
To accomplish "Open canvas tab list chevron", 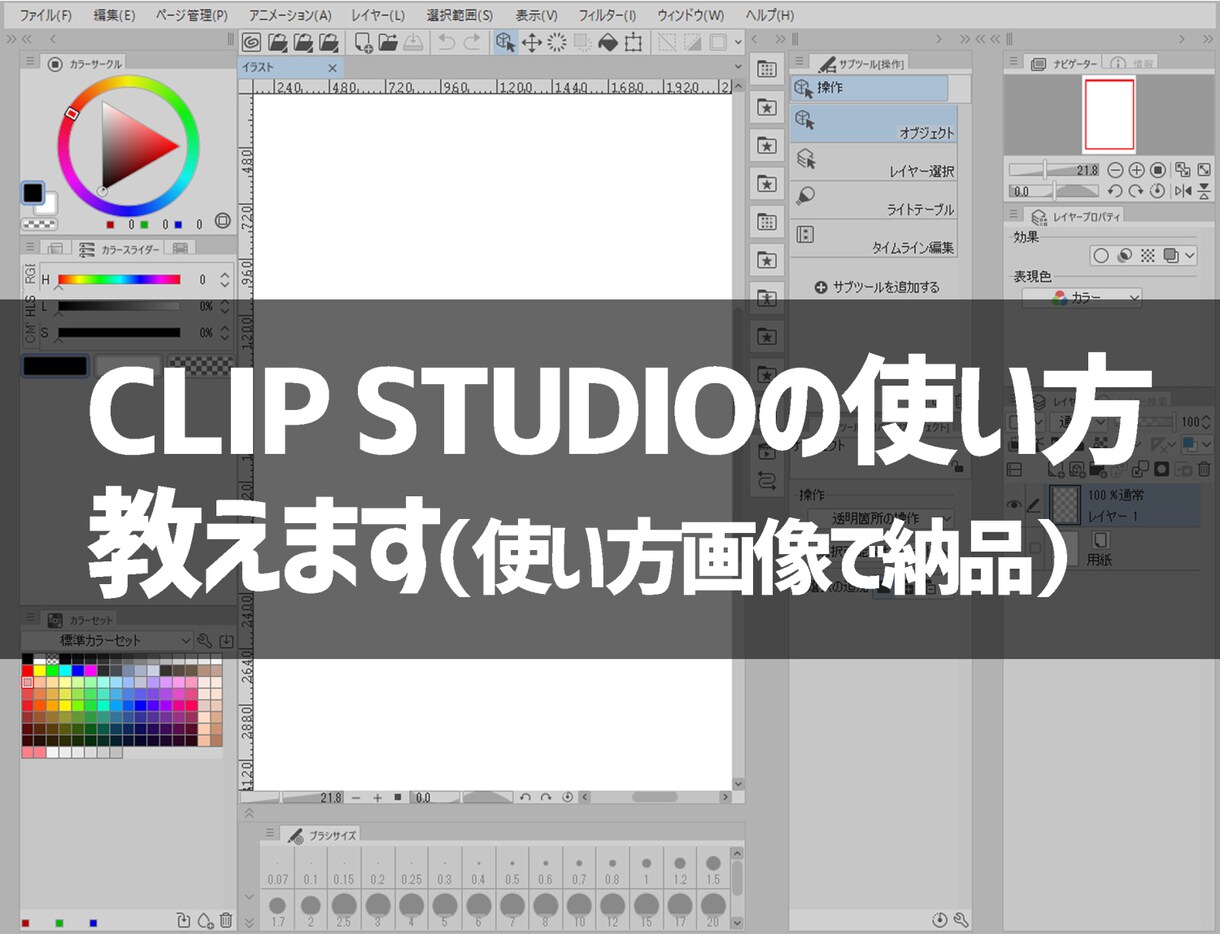I will [738, 67].
